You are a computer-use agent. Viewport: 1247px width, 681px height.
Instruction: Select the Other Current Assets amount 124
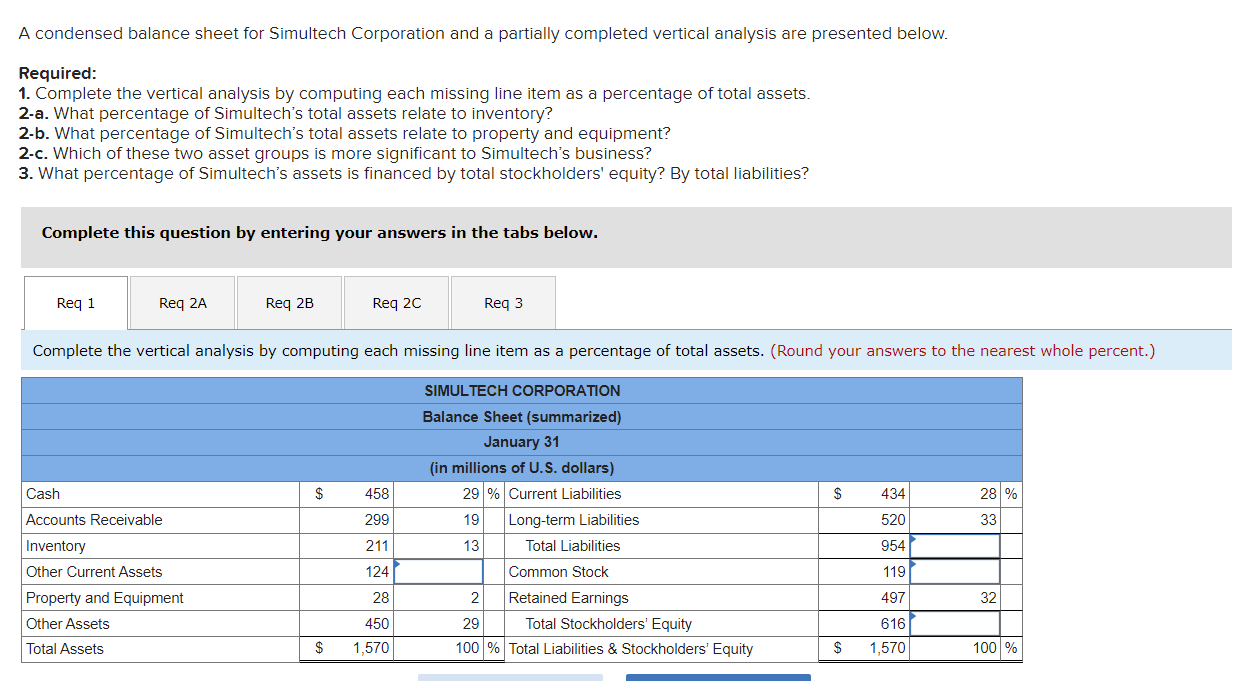tap(377, 572)
